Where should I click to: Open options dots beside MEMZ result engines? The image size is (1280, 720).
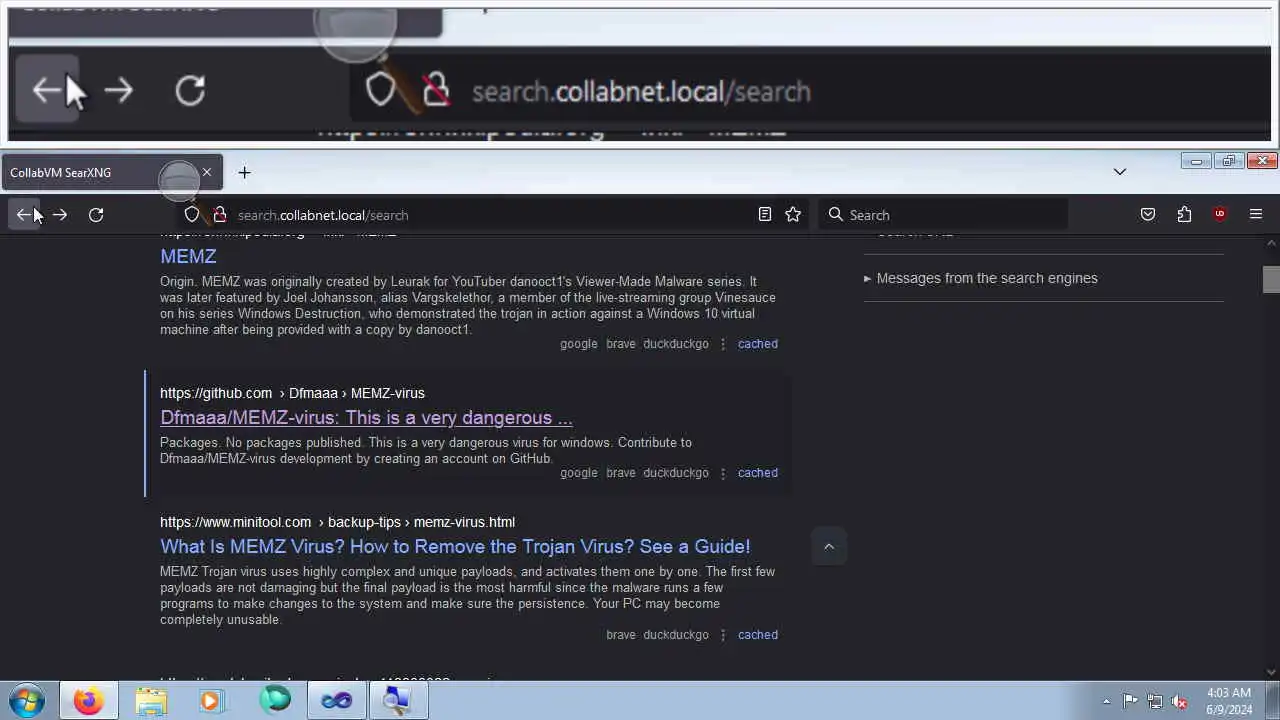(x=723, y=344)
